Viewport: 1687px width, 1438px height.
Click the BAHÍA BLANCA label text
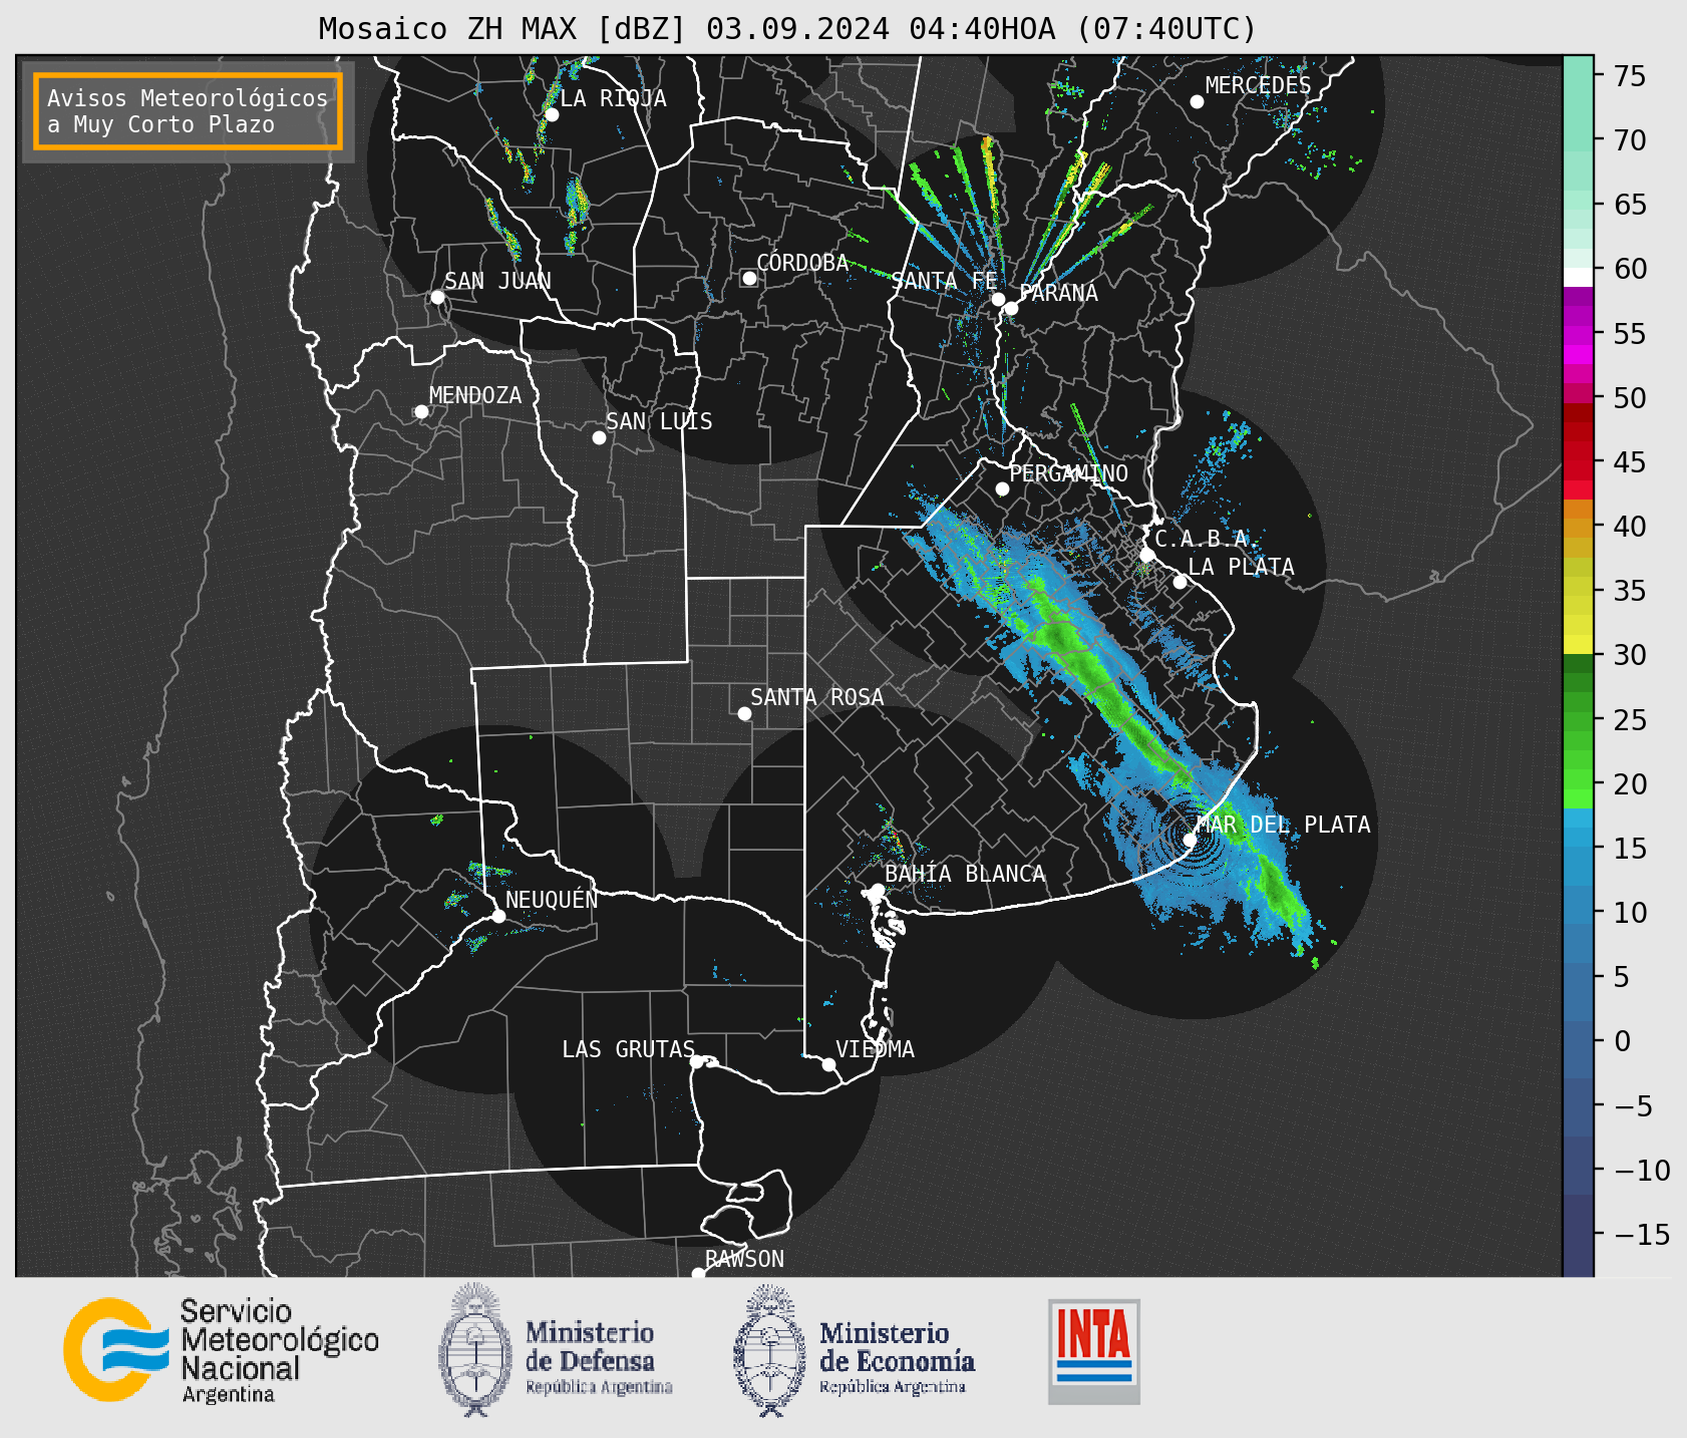pos(965,874)
